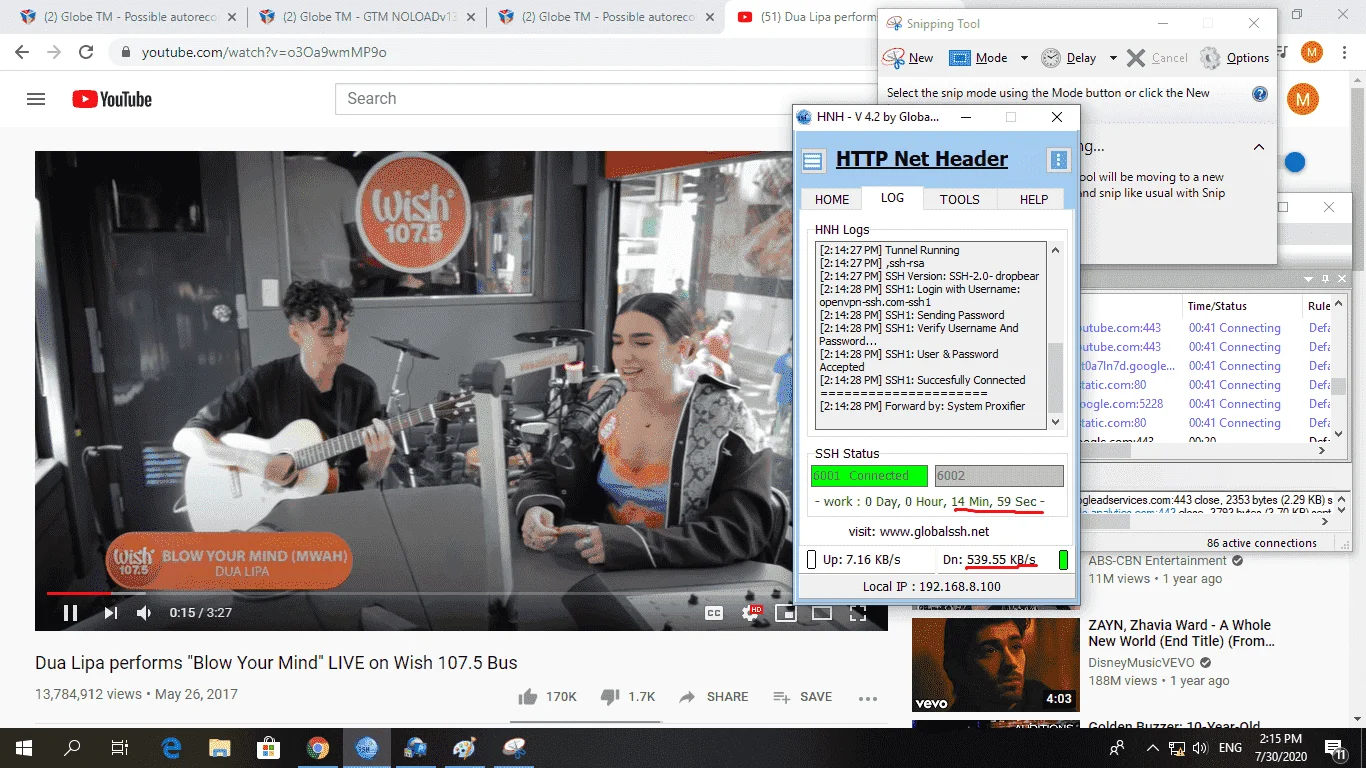1366x768 pixels.
Task: Go to the YouTube home logo
Action: (112, 99)
